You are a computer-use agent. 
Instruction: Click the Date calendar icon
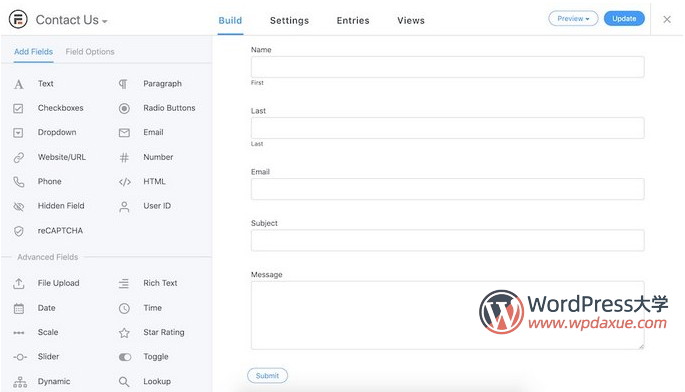coord(18,309)
